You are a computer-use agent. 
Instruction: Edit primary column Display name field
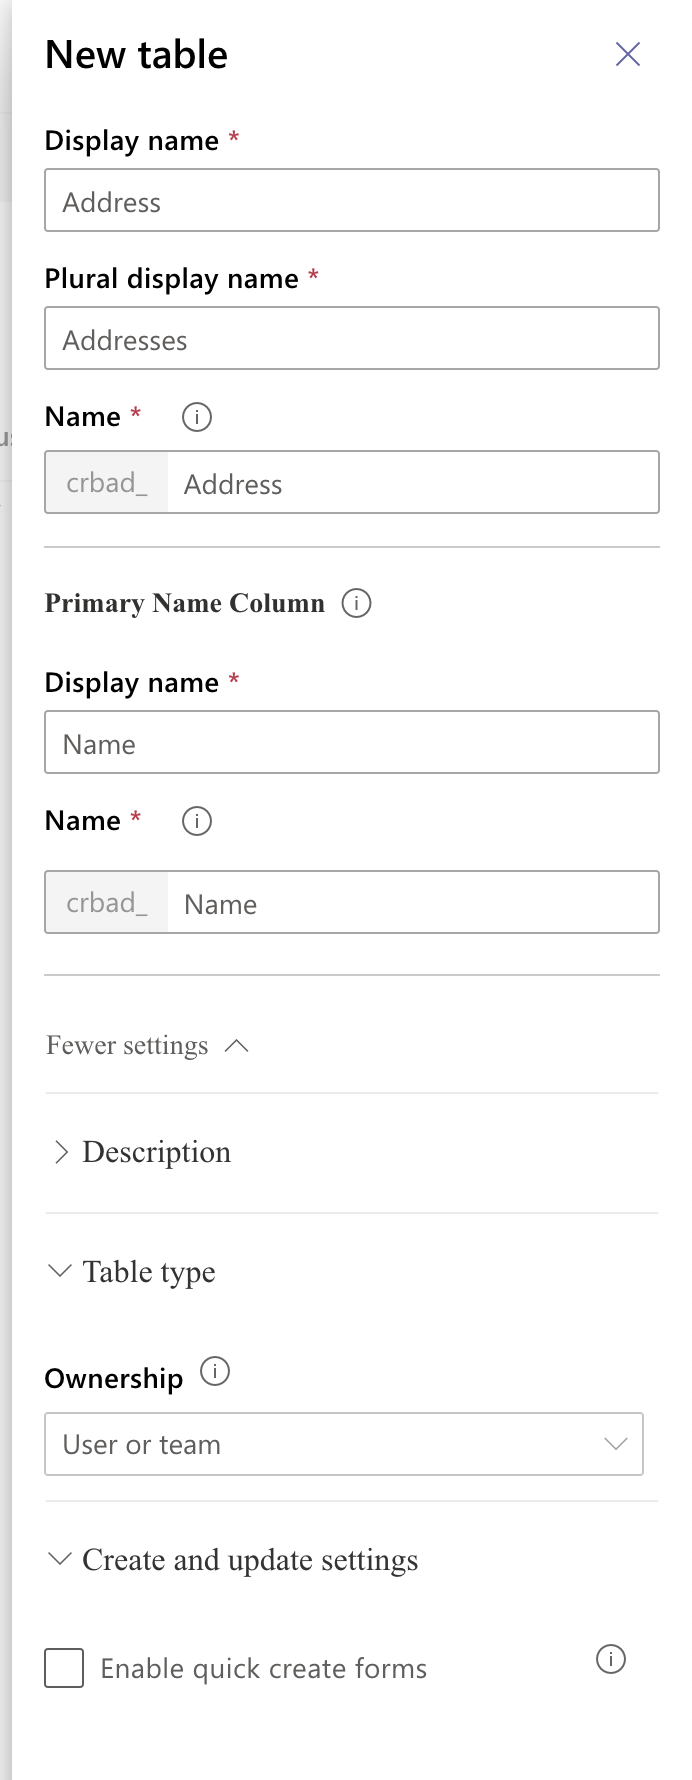click(352, 742)
